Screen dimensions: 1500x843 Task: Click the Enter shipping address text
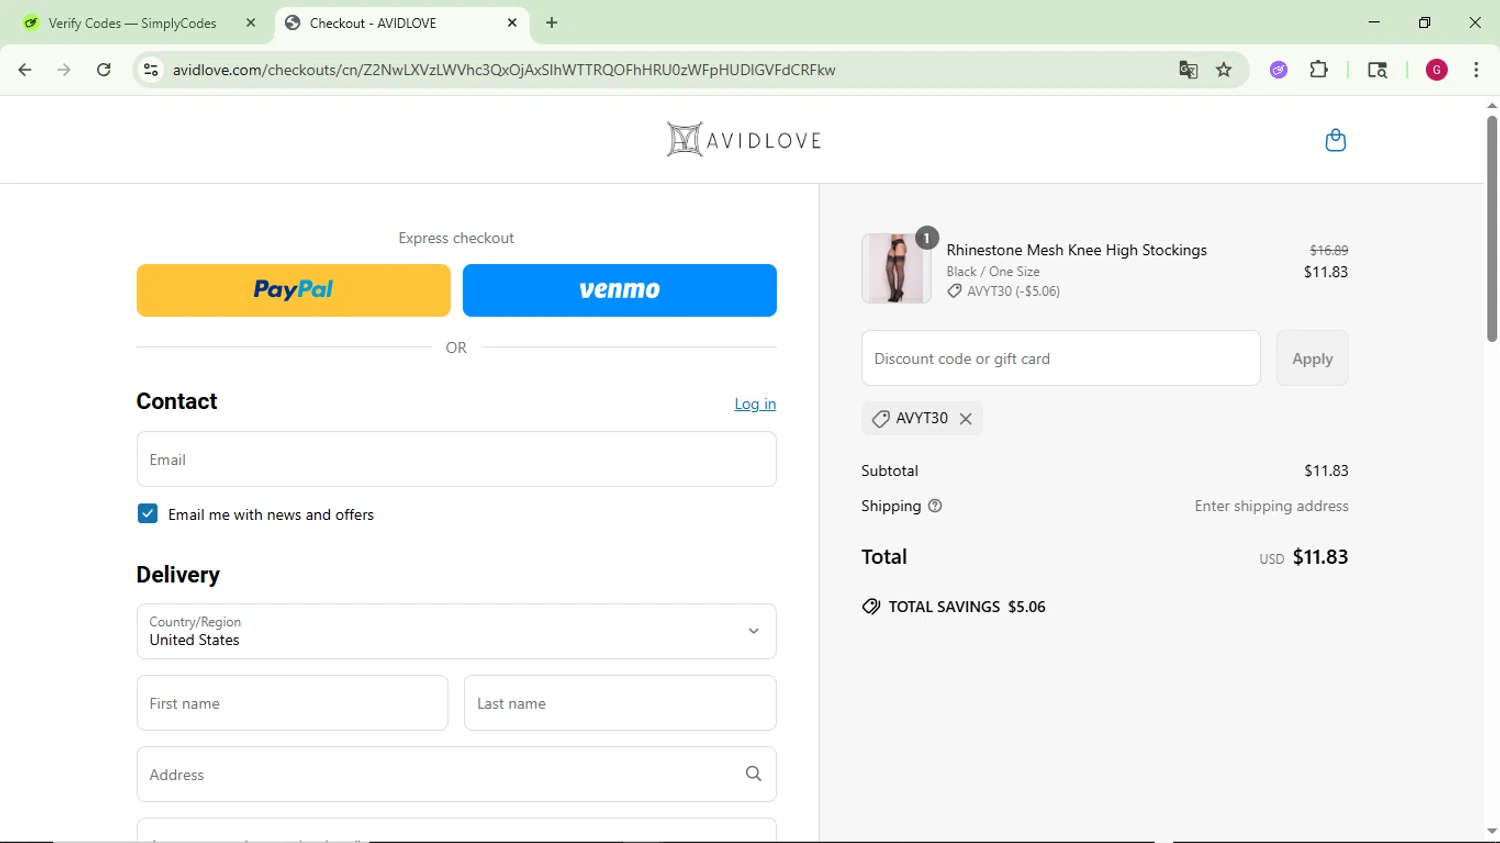pyautogui.click(x=1271, y=506)
